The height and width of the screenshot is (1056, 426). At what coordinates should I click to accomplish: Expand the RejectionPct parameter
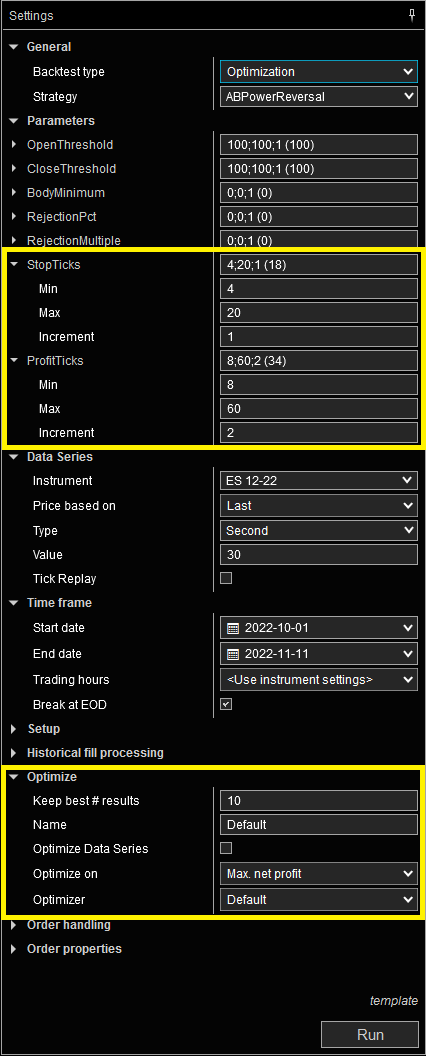[14, 217]
